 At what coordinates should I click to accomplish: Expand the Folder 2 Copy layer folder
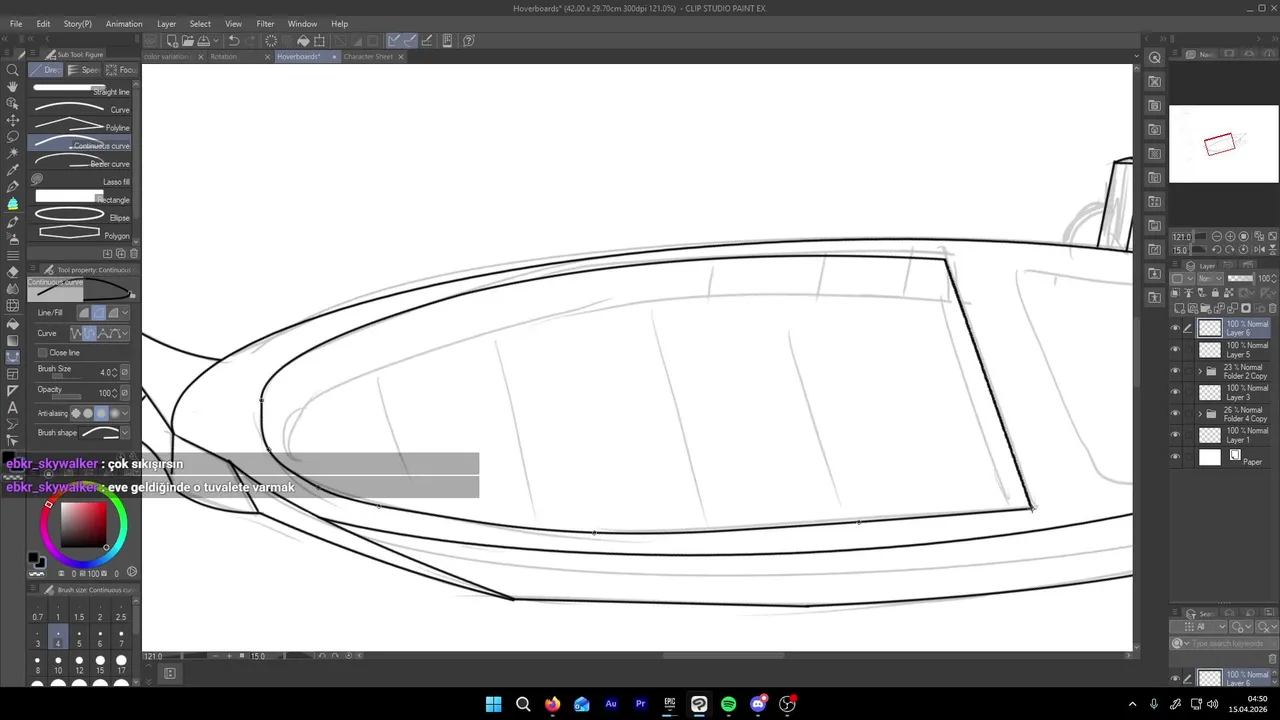pyautogui.click(x=1200, y=371)
